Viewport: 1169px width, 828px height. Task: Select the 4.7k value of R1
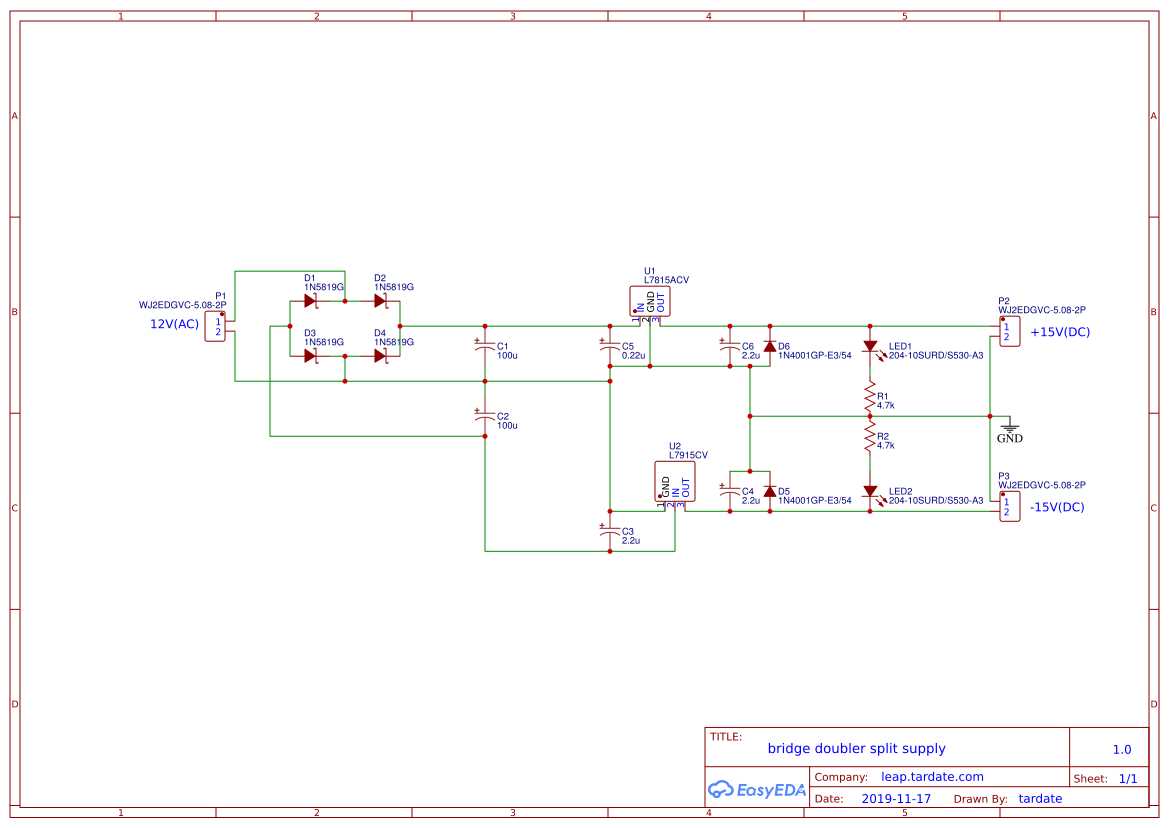(885, 406)
